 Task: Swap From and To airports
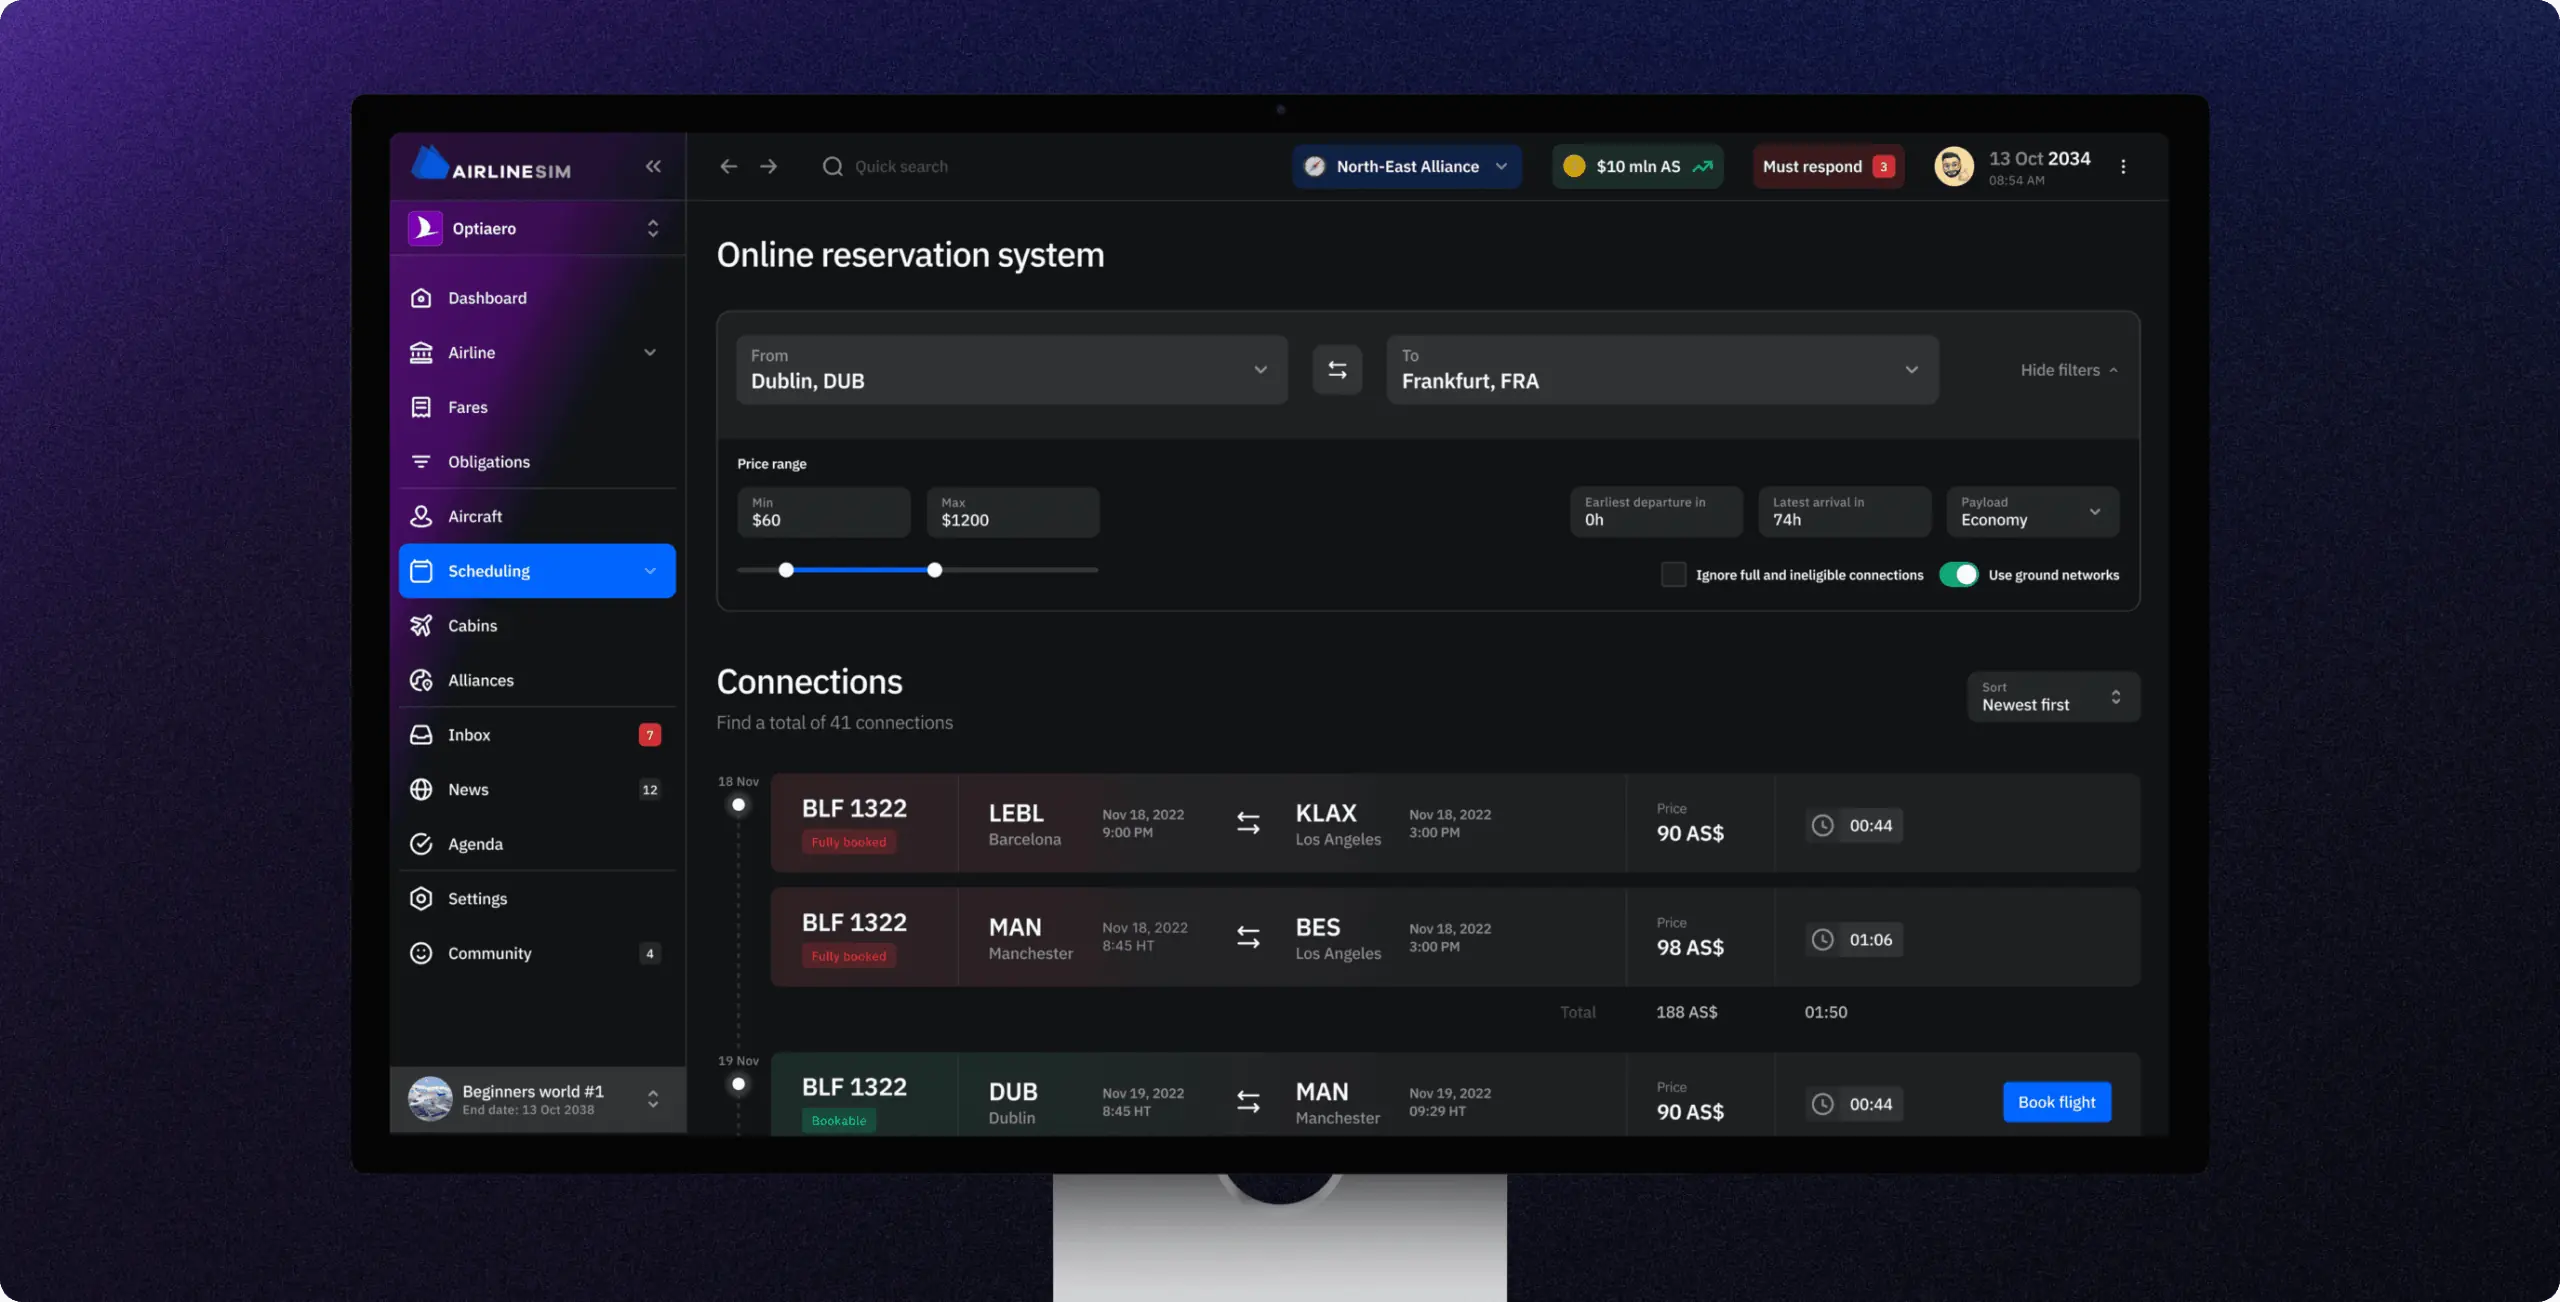pos(1337,370)
